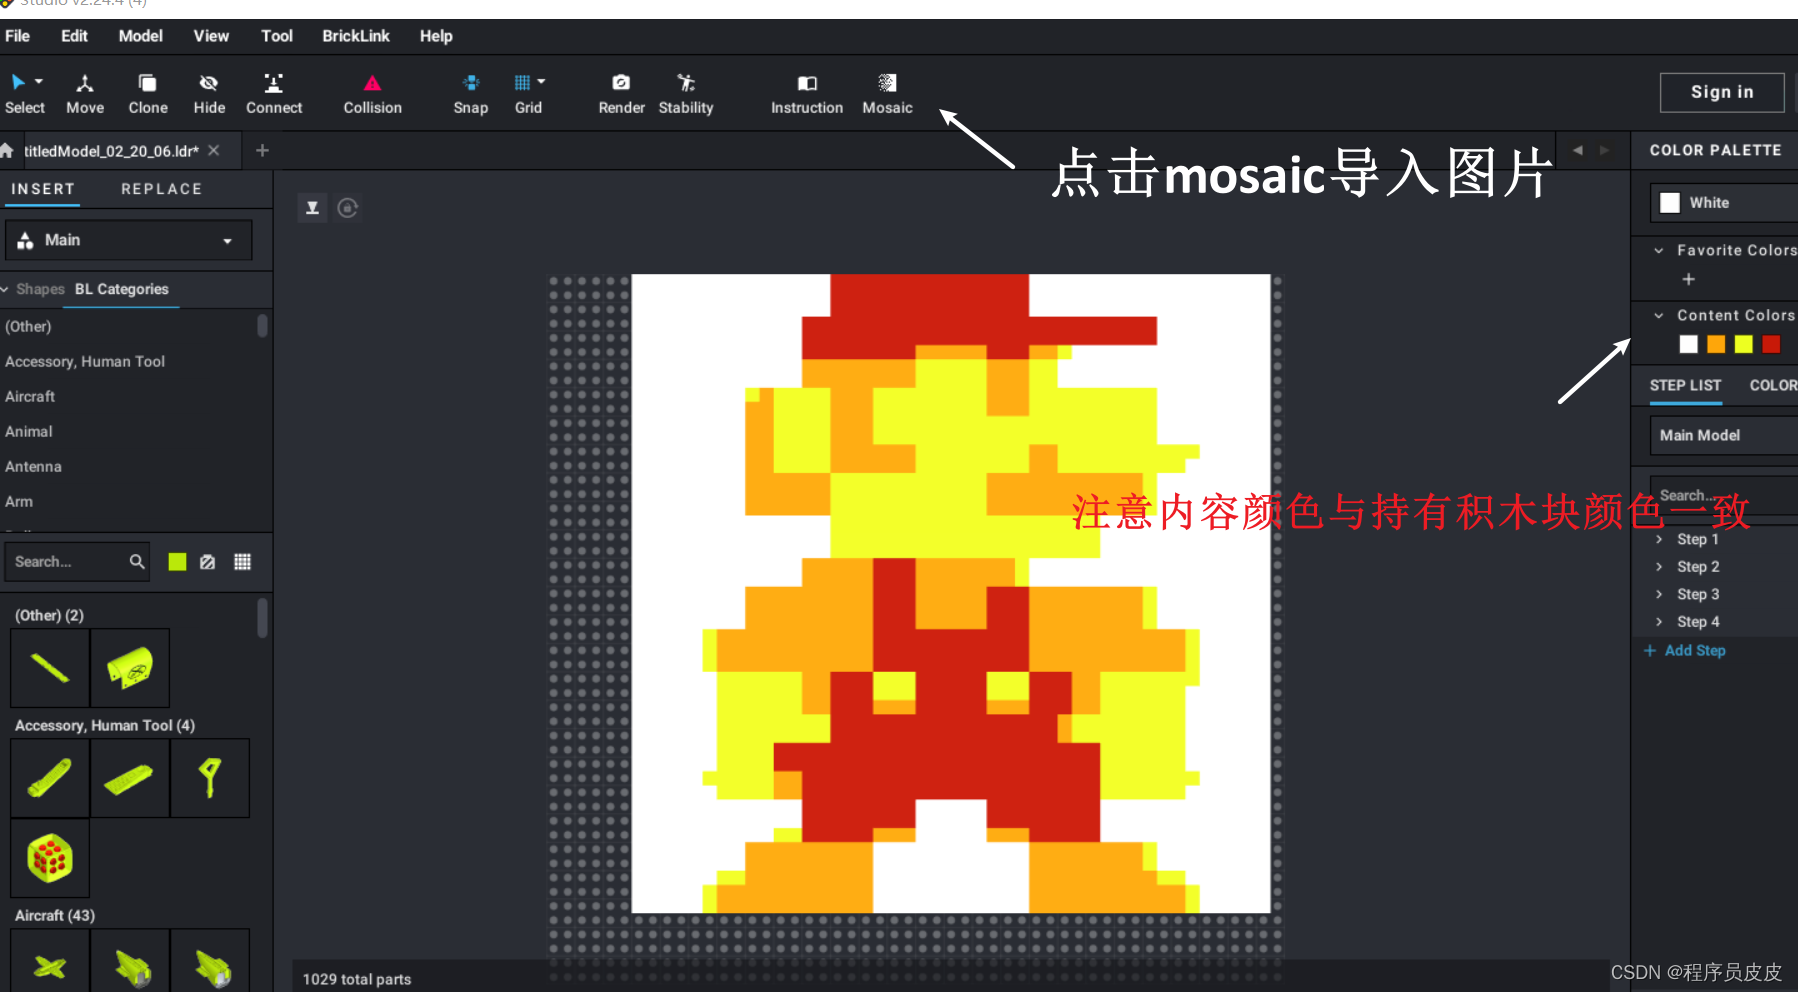
Task: Select the Animal category
Action: pos(29,431)
